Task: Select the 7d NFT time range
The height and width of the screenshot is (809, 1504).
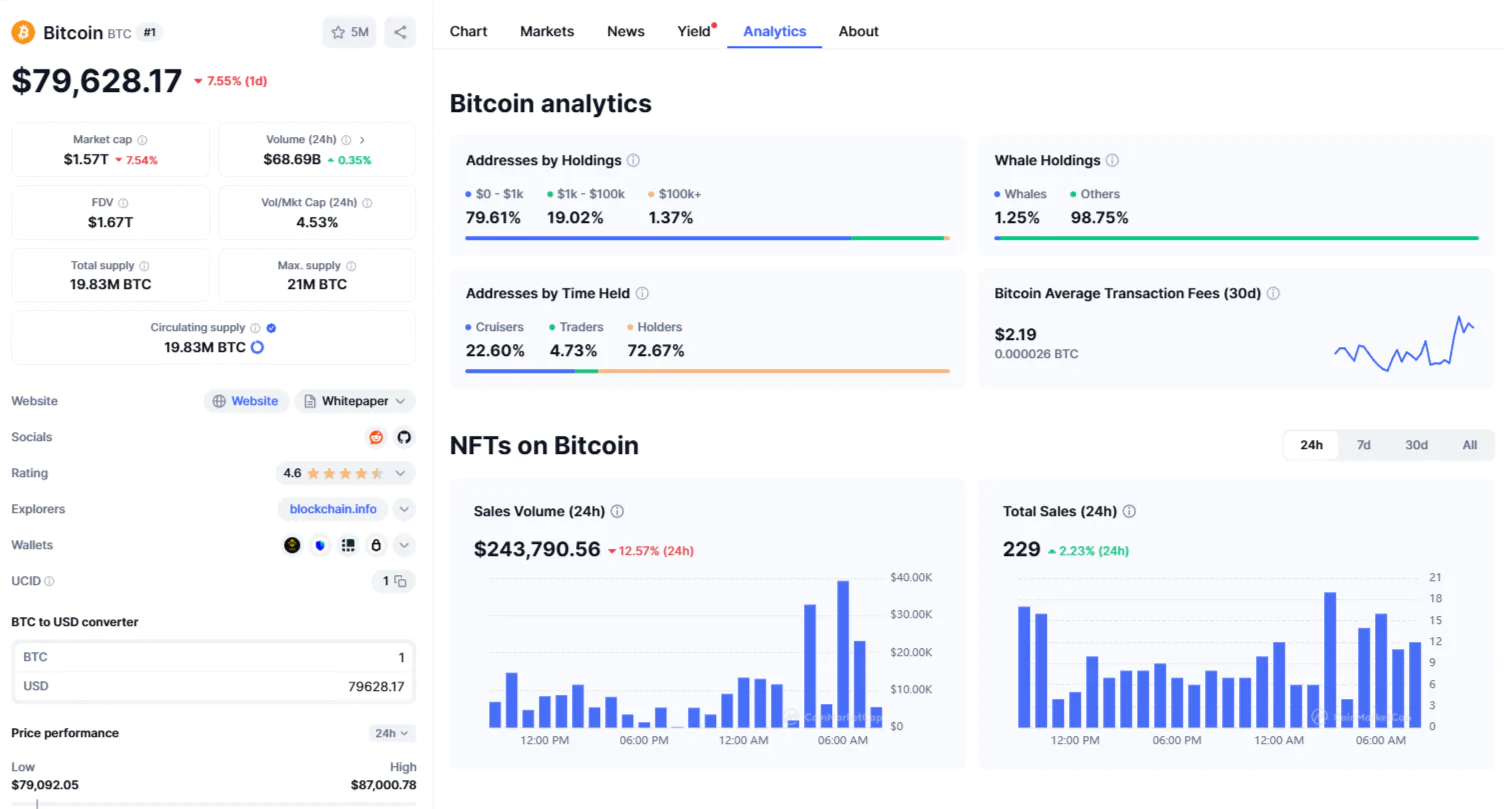Action: (x=1363, y=445)
